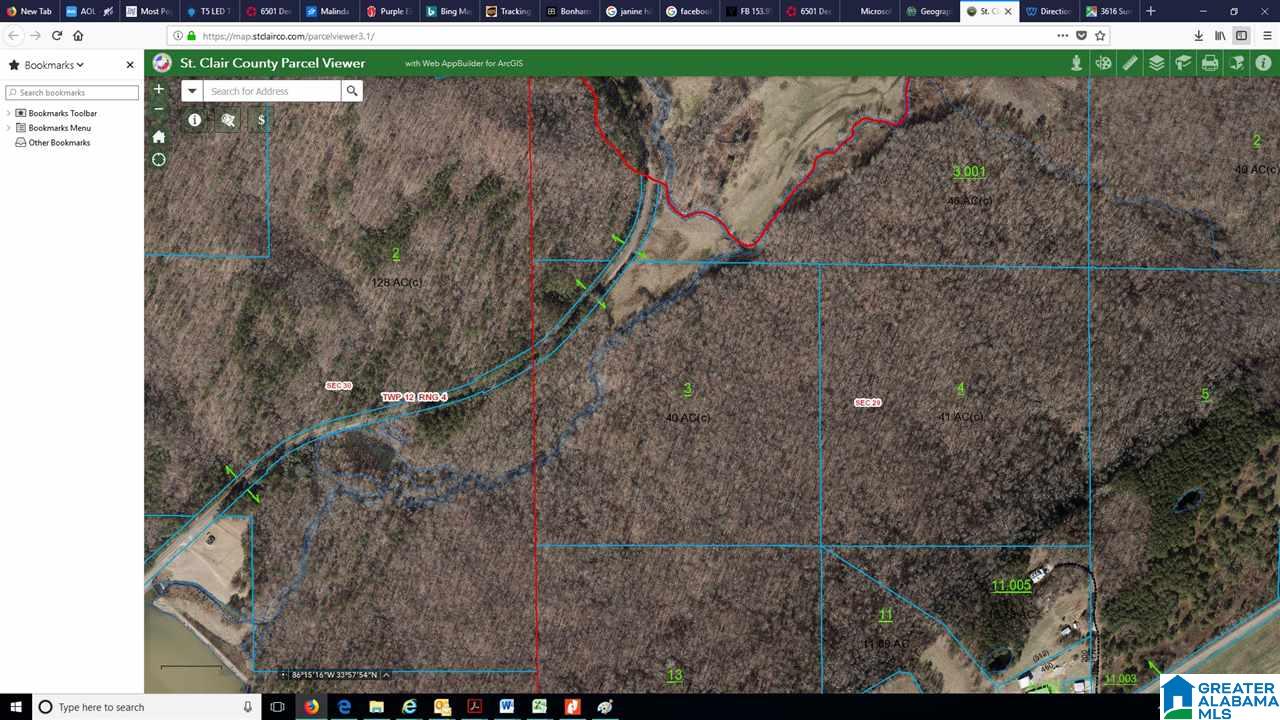The image size is (1280, 720).
Task: Click the My Location button
Action: pos(158,160)
